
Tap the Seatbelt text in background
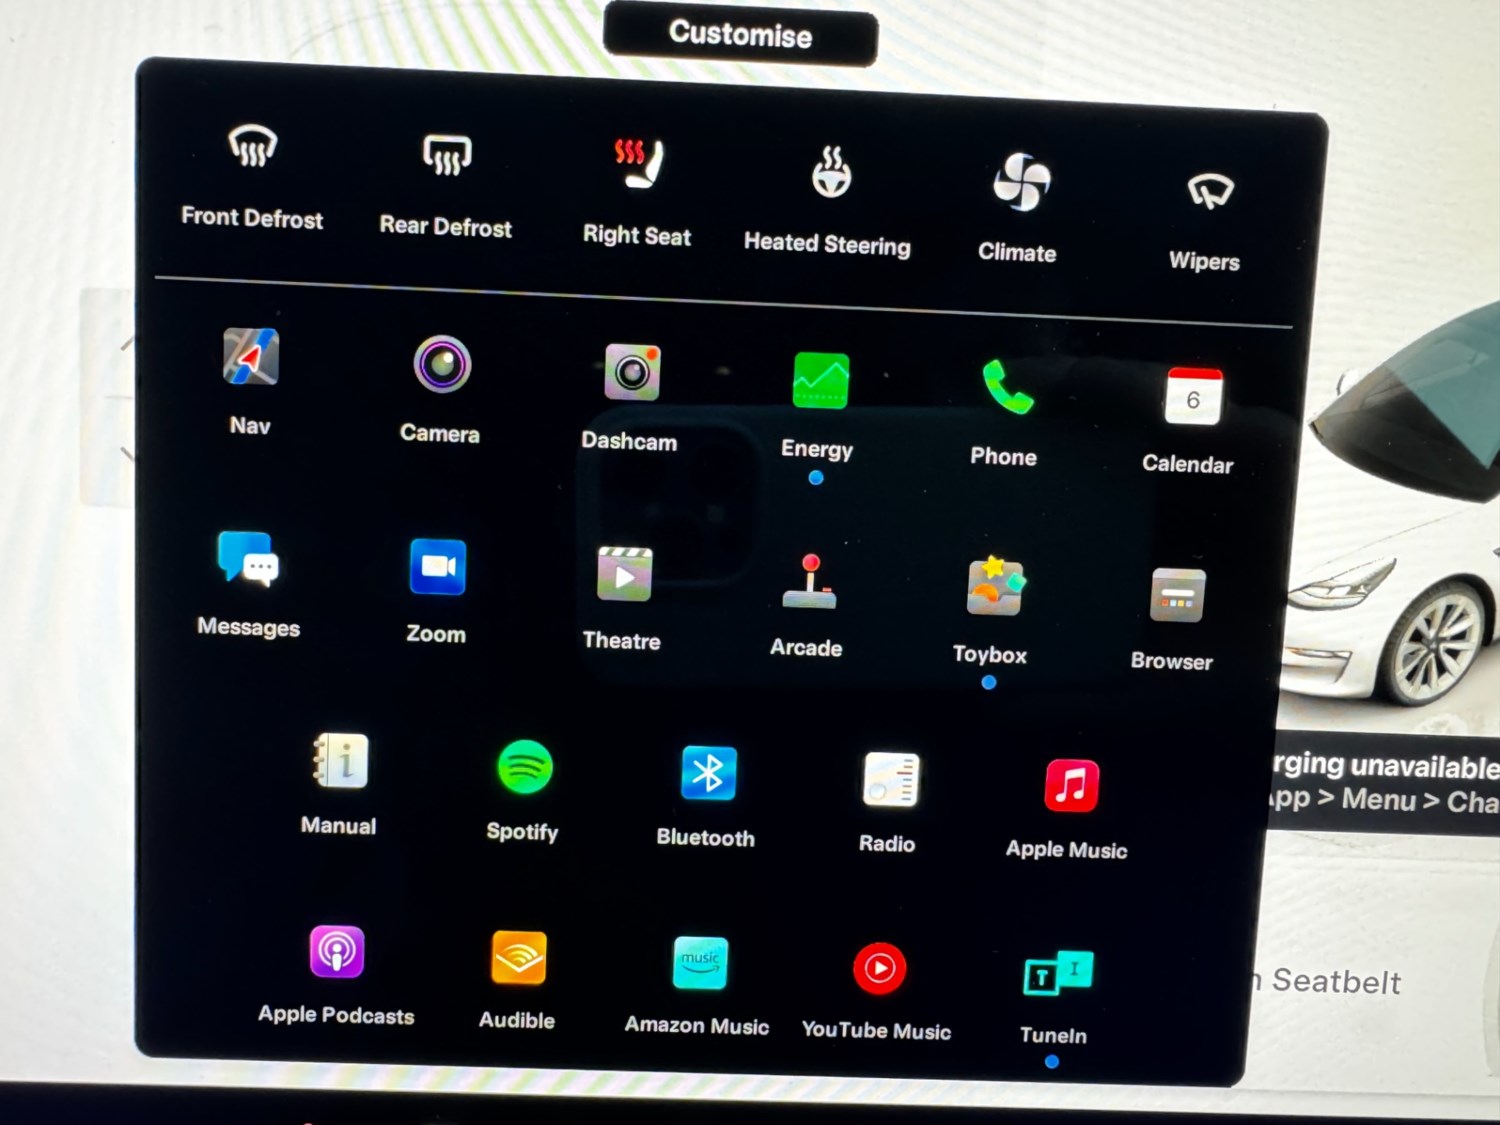click(x=1337, y=982)
